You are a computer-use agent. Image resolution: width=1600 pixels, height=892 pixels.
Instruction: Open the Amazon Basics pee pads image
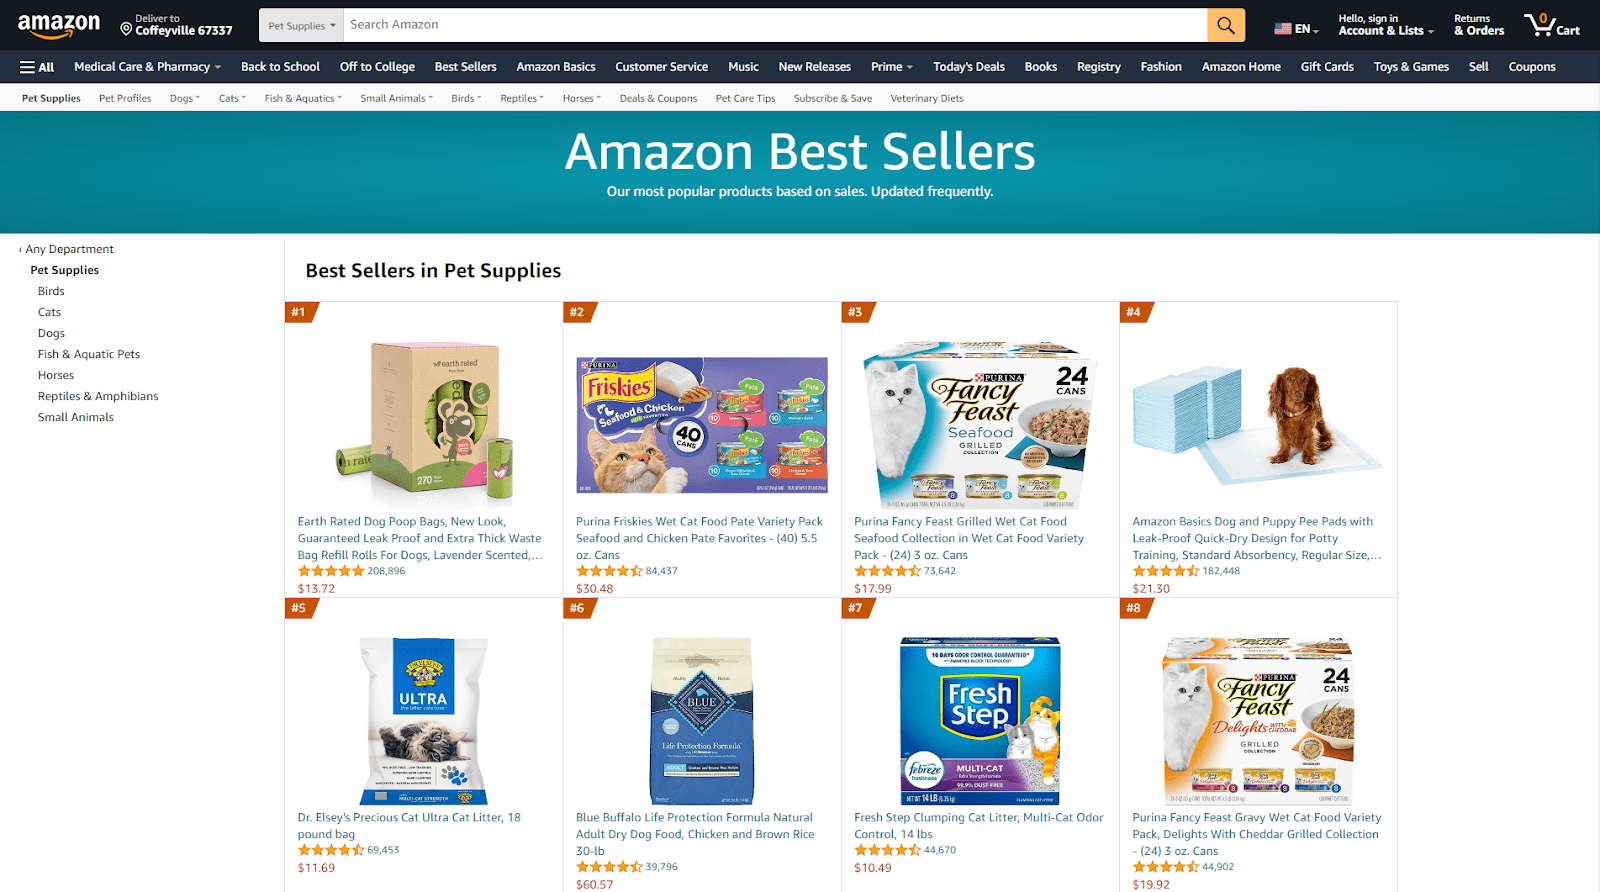1258,425
